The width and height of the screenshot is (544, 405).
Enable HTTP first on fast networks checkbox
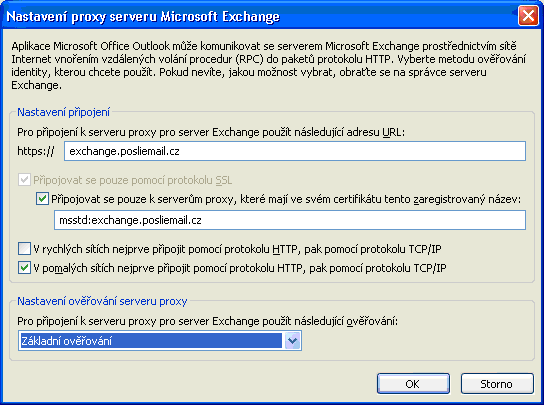click(24, 249)
